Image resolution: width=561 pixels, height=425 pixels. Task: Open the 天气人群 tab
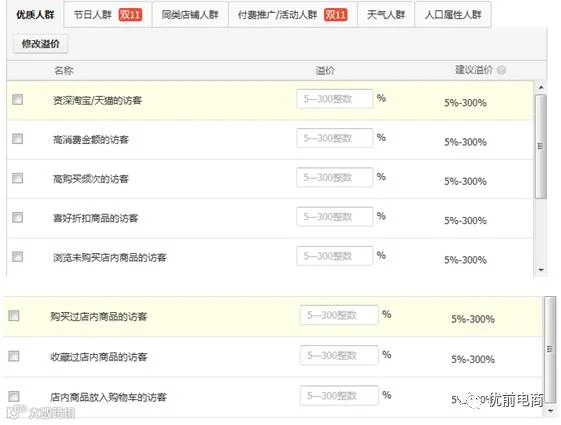(386, 15)
